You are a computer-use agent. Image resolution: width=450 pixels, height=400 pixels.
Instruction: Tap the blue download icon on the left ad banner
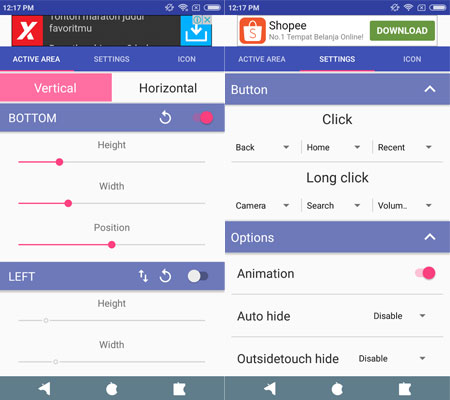[x=196, y=31]
